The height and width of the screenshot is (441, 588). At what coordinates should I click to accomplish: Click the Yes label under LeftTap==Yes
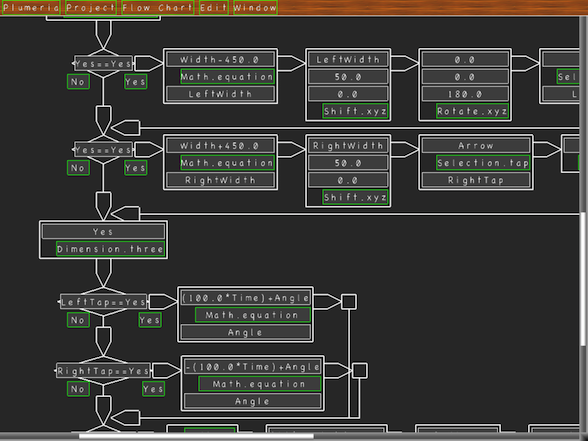pos(150,320)
